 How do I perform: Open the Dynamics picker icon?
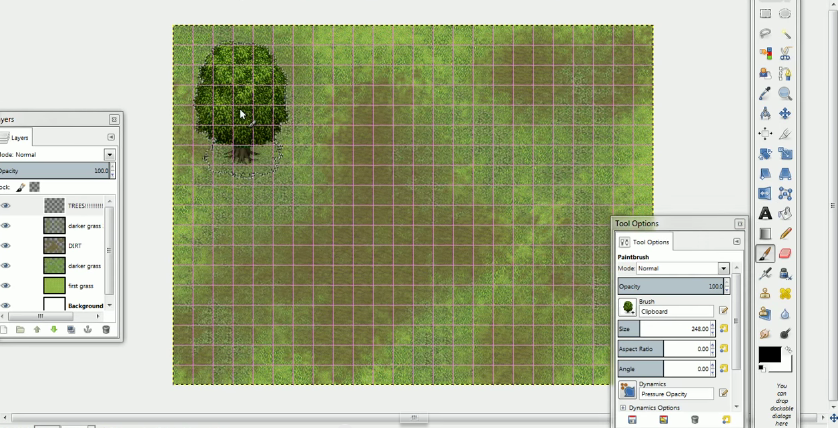(627, 390)
